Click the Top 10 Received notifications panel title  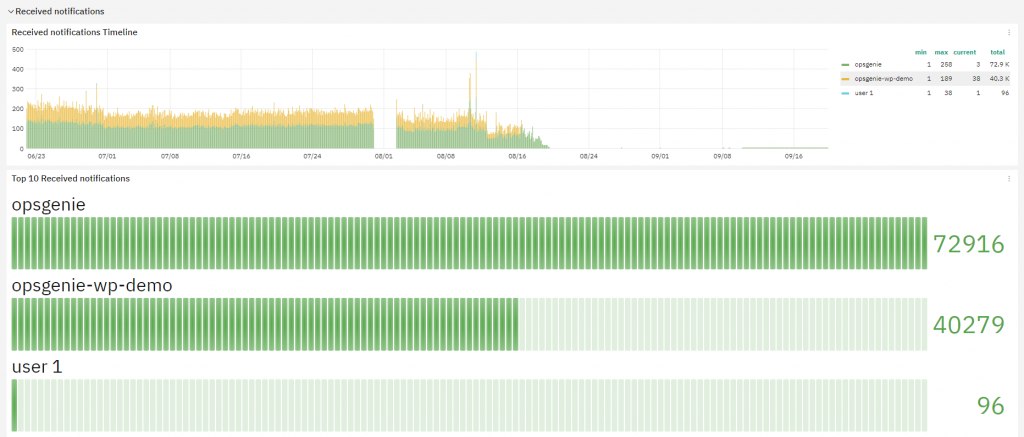pos(71,178)
